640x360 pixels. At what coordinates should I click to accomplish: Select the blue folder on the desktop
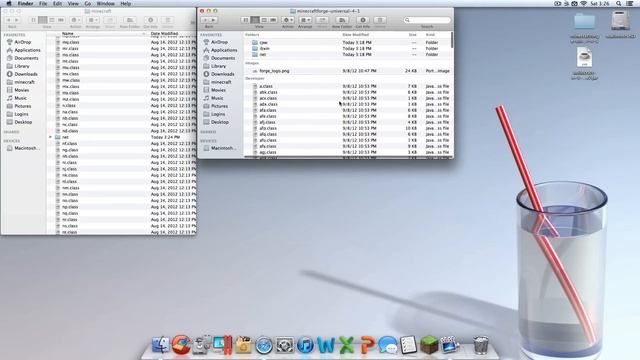pyautogui.click(x=584, y=21)
